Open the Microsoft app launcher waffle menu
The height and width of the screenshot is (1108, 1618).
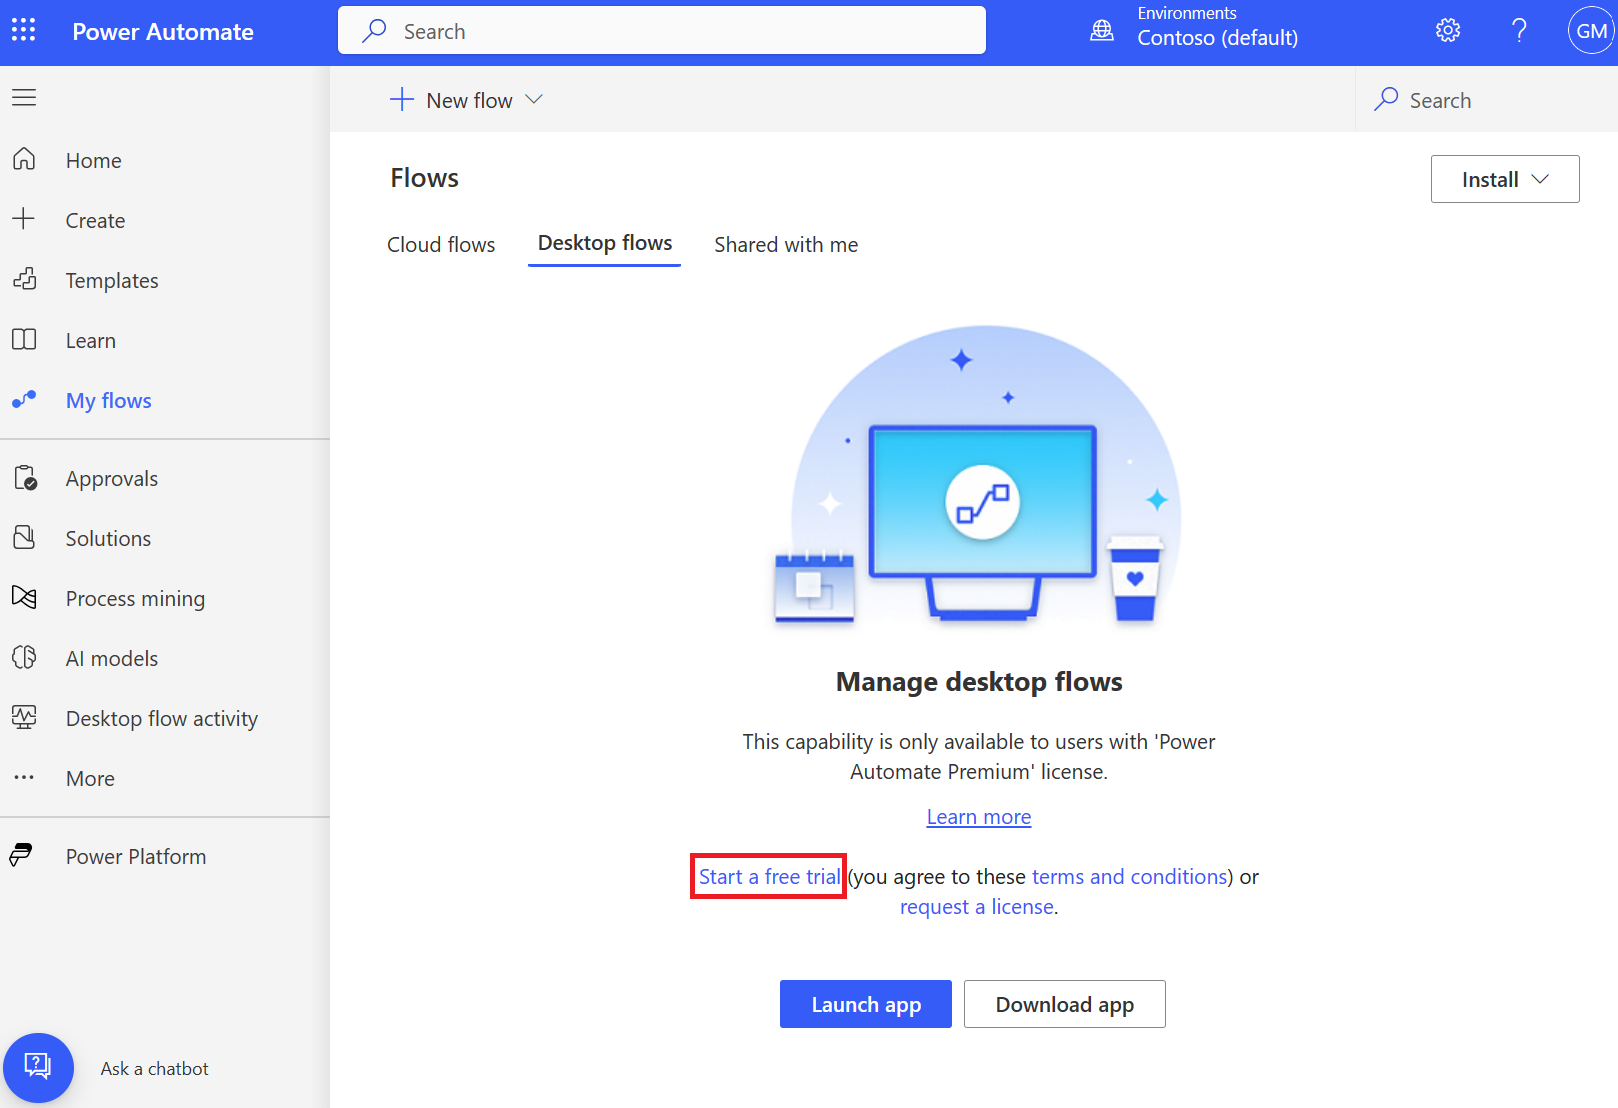23,30
